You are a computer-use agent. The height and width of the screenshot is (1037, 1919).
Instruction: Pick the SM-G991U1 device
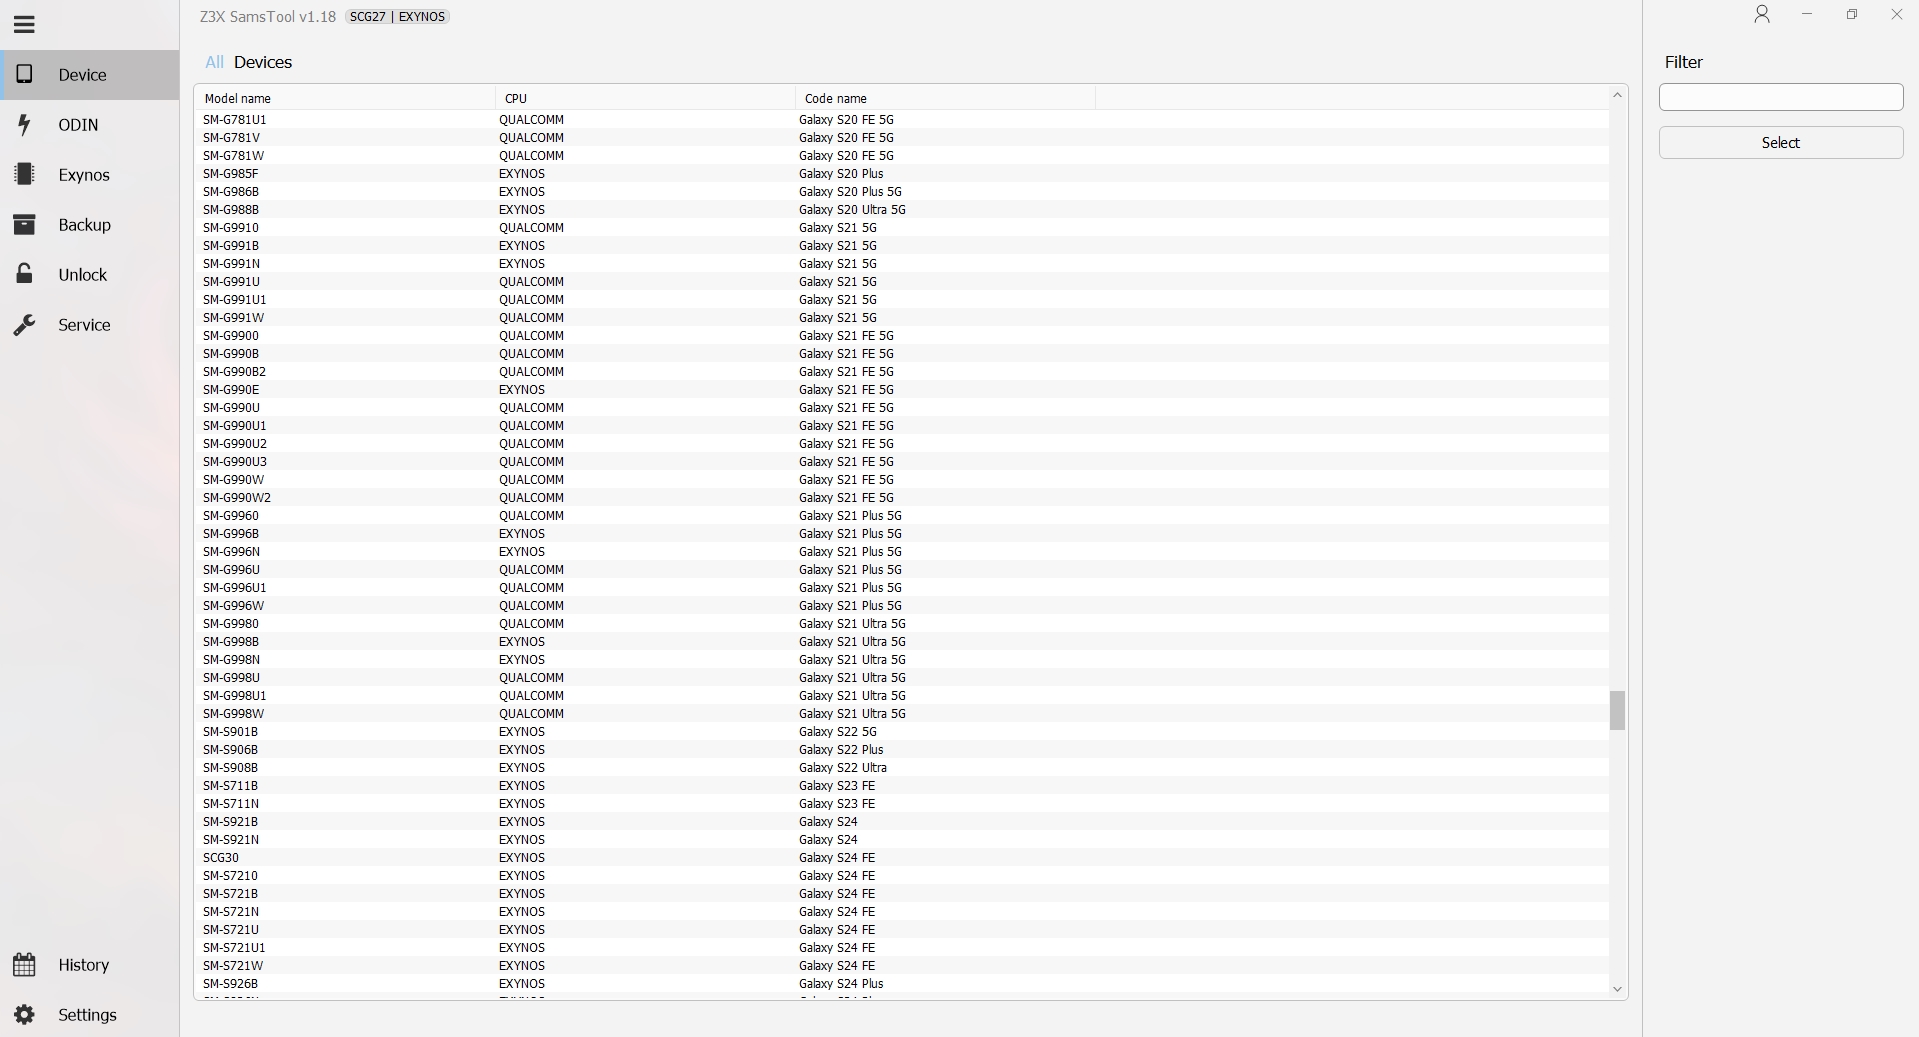pyautogui.click(x=902, y=300)
